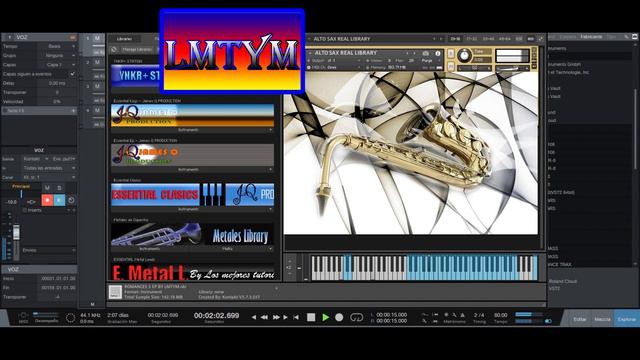Click the Transponer value in track inspector
The image size is (640, 360).
click(x=57, y=92)
